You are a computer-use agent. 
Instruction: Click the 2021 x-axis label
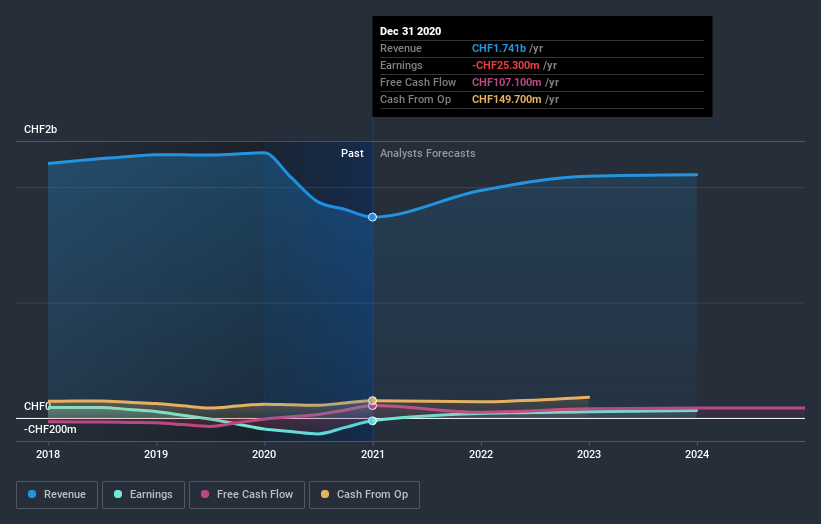click(372, 454)
